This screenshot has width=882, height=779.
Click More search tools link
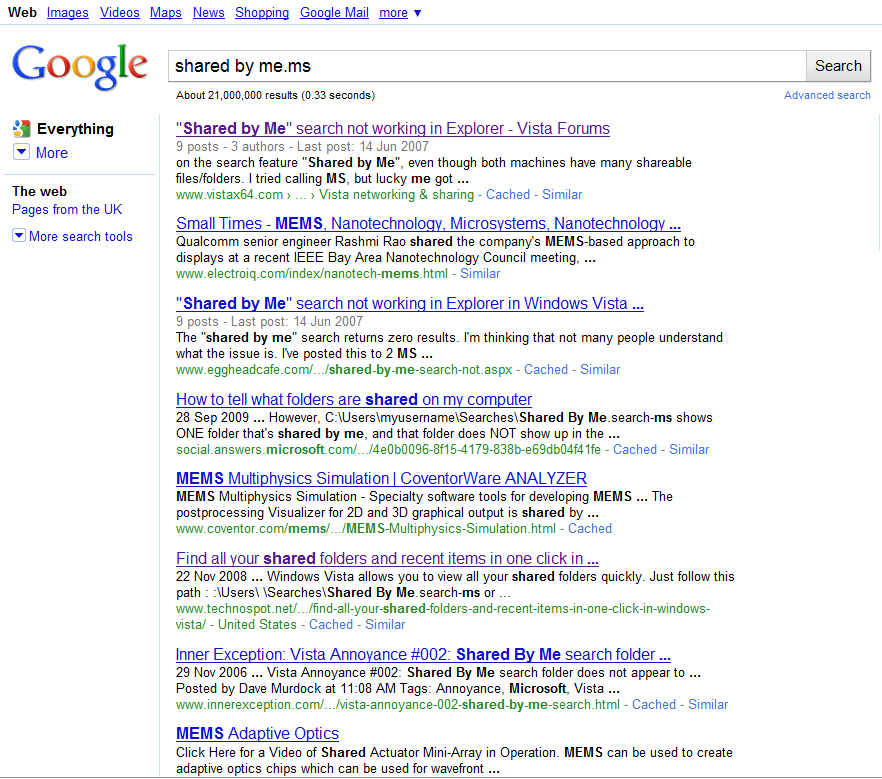tap(80, 236)
